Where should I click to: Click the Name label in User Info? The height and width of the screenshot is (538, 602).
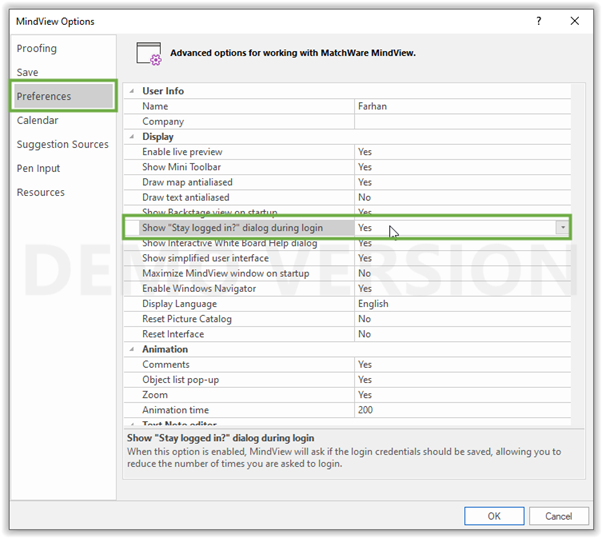155,106
